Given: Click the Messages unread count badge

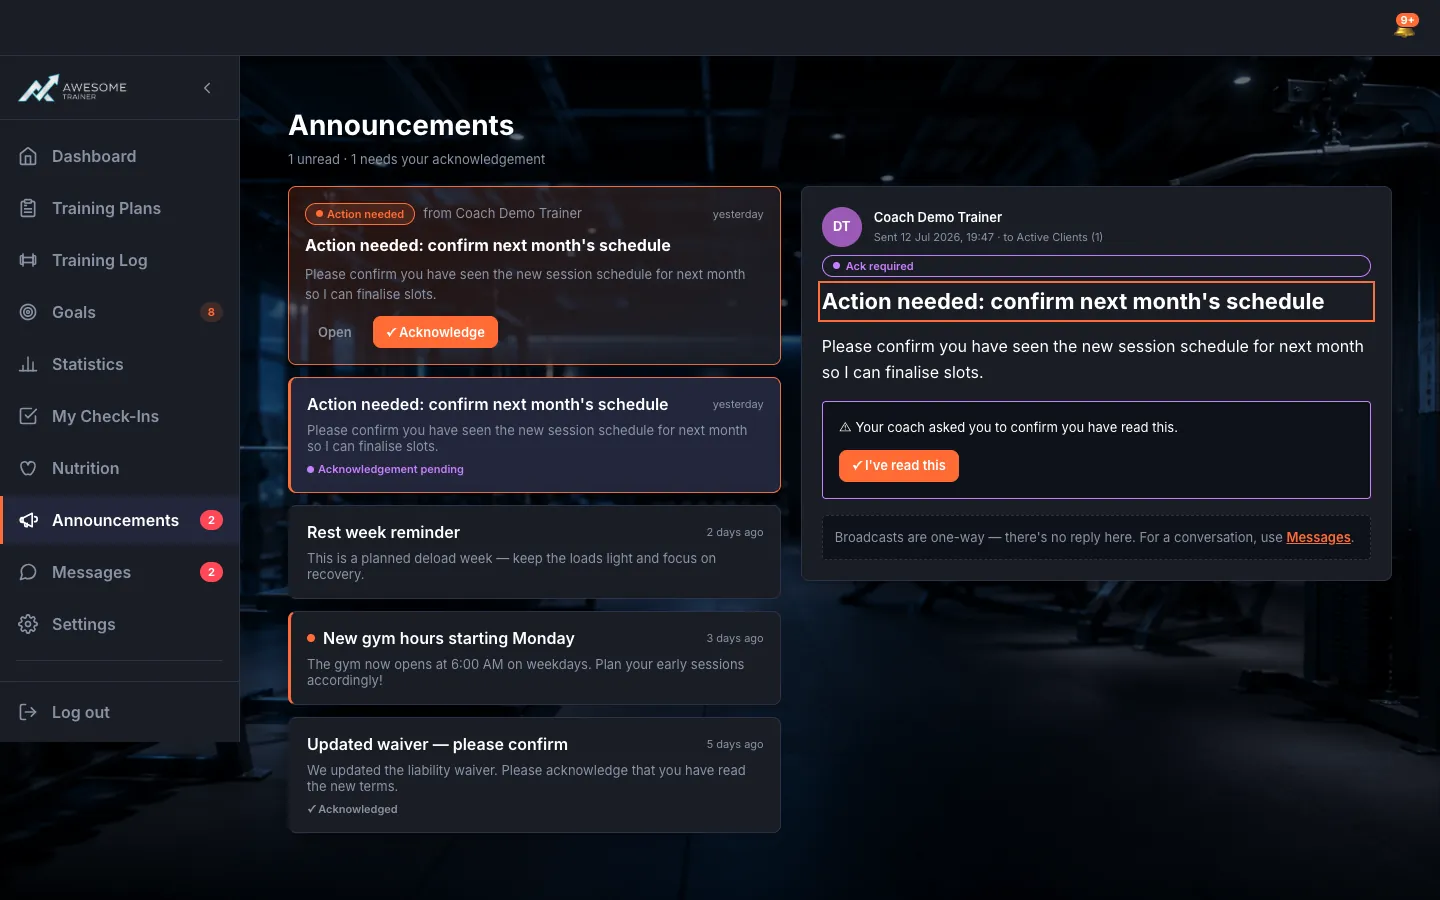Looking at the screenshot, I should click(x=211, y=572).
